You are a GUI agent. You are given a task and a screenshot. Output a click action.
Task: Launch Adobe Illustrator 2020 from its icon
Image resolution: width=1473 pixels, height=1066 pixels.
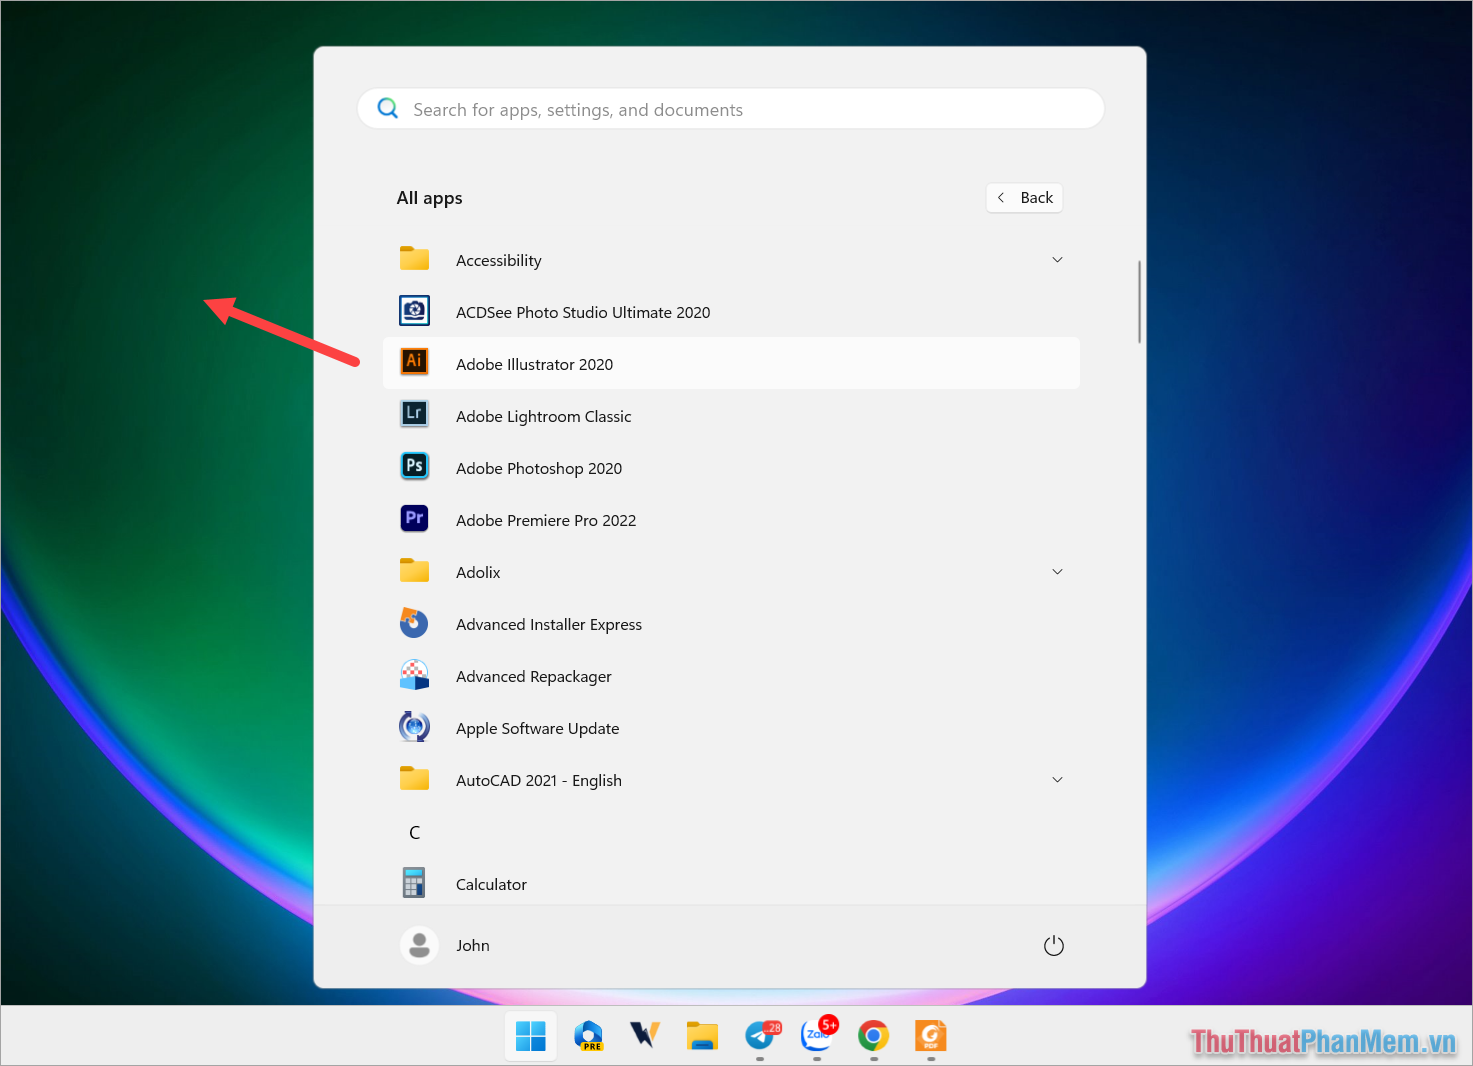click(x=414, y=362)
